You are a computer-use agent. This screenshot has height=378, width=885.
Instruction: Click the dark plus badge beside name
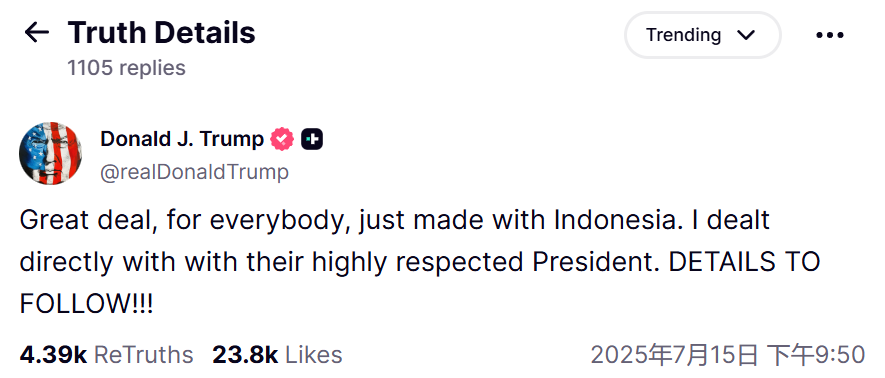pyautogui.click(x=312, y=139)
